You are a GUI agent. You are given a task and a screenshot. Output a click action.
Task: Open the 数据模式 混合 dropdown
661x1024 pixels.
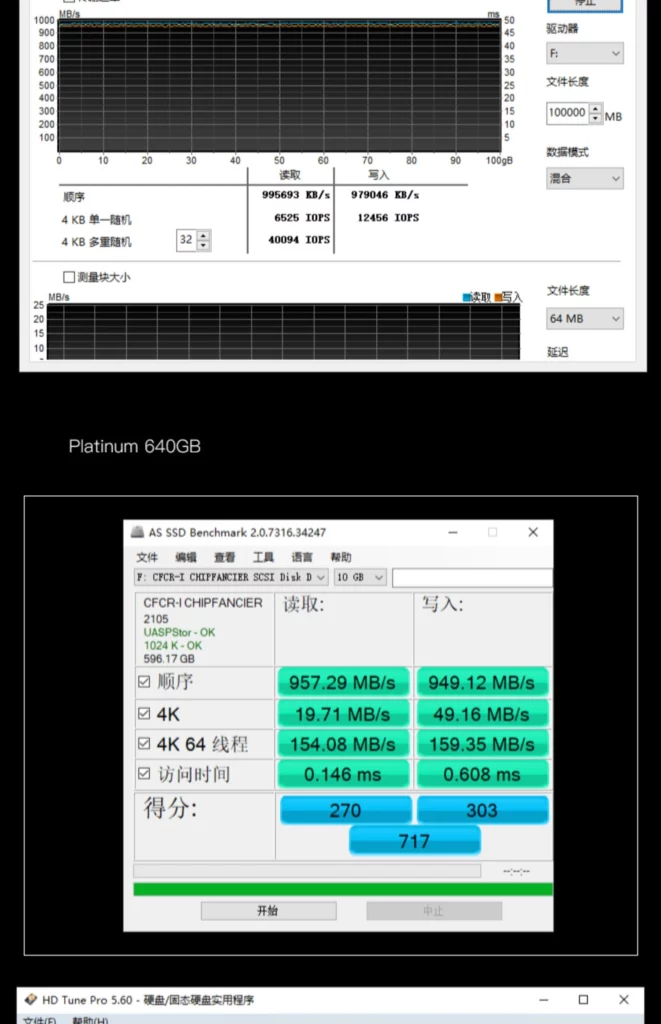coord(585,178)
